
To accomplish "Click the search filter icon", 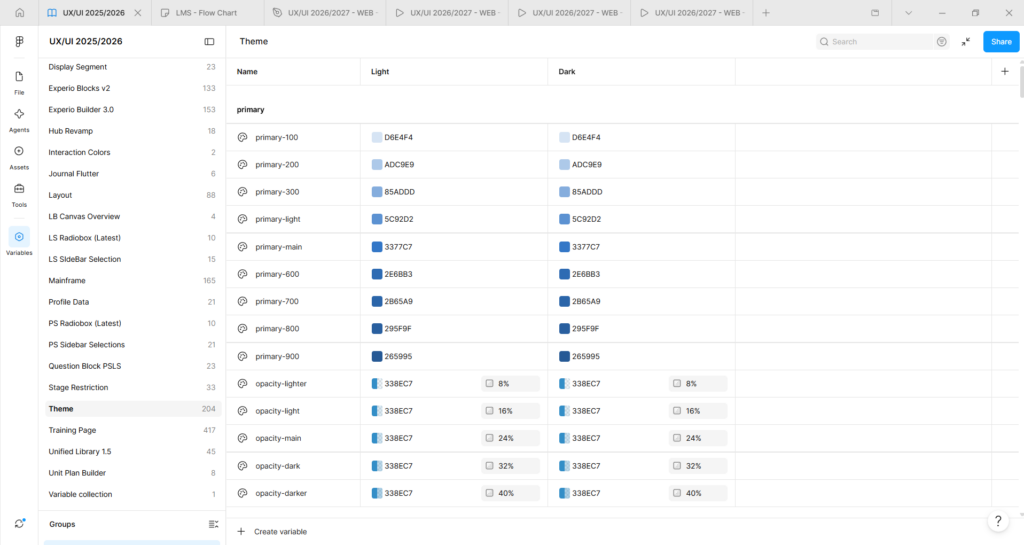I will click(941, 42).
